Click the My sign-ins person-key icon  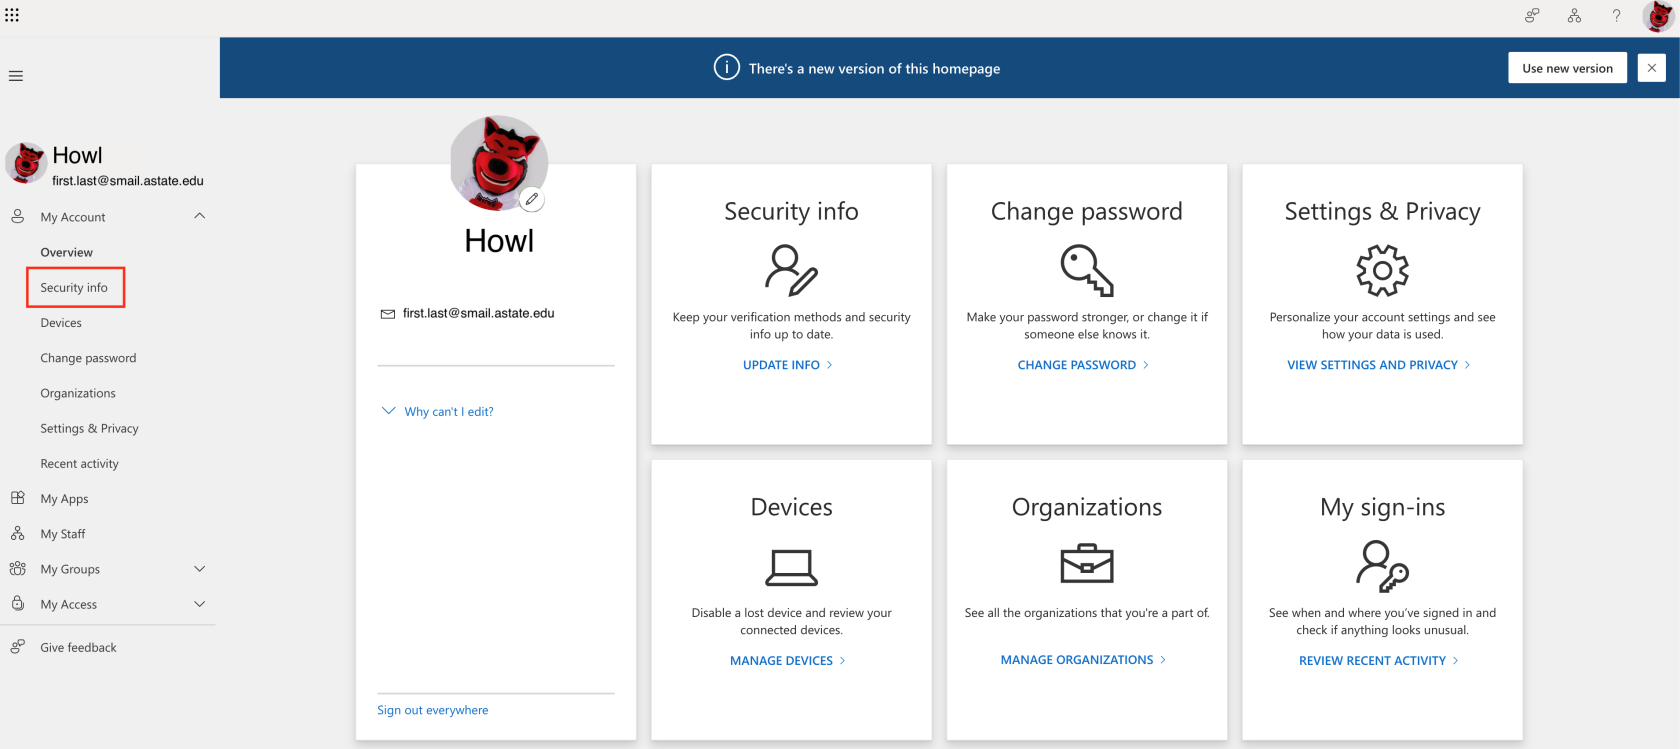click(x=1382, y=566)
